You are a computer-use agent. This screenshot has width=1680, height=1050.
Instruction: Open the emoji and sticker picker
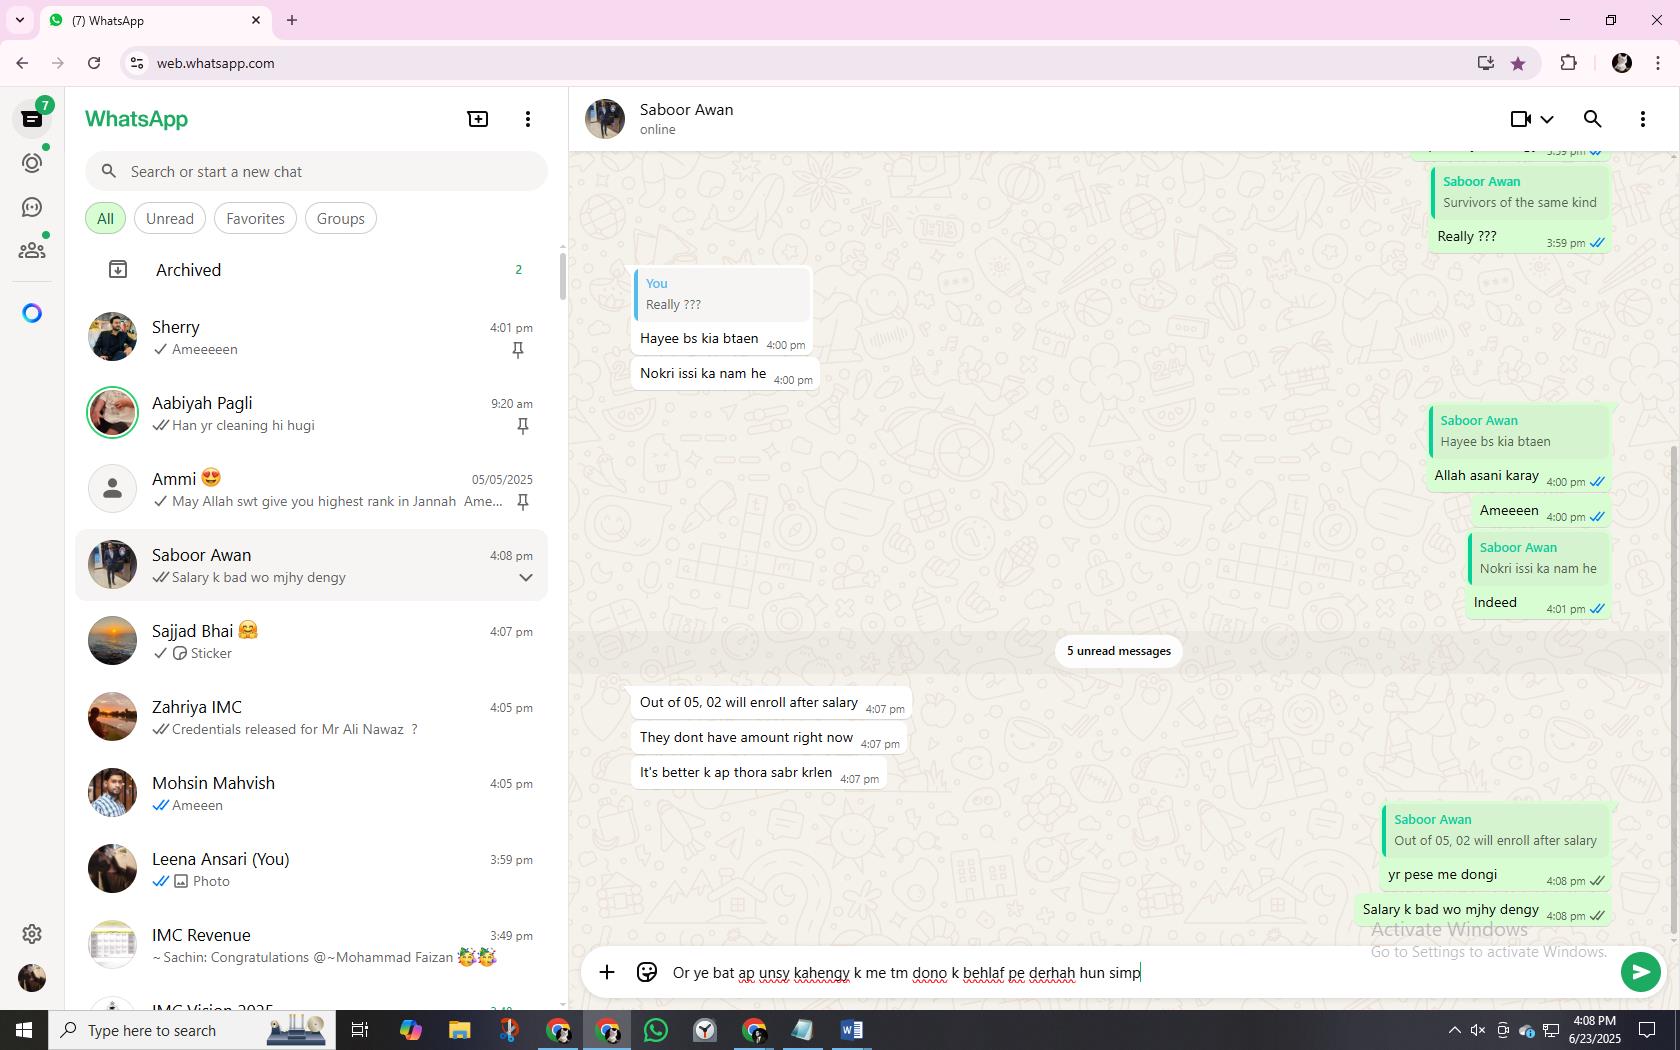click(647, 972)
